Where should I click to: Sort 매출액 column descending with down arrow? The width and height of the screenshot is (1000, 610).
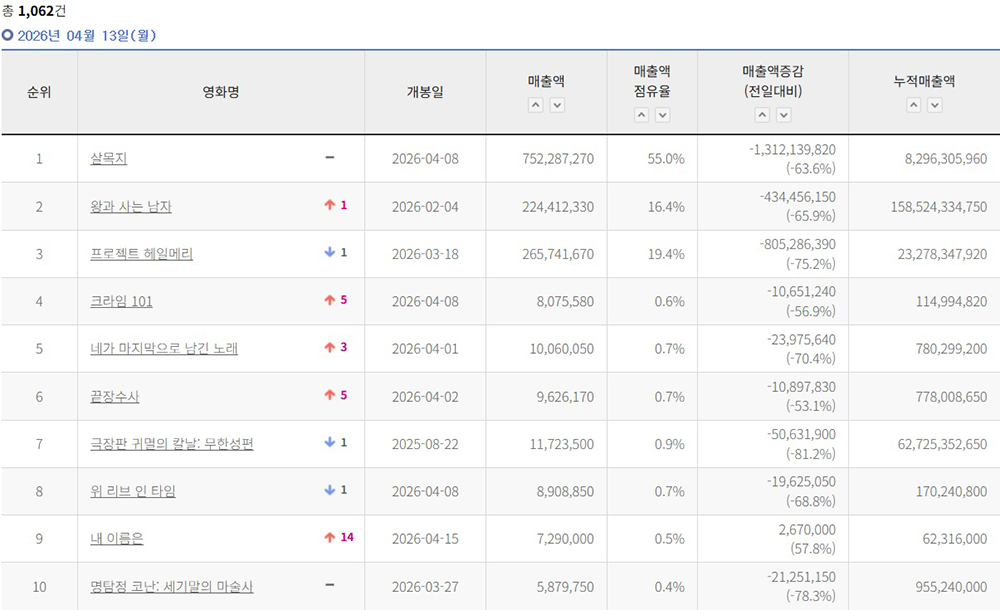557,106
